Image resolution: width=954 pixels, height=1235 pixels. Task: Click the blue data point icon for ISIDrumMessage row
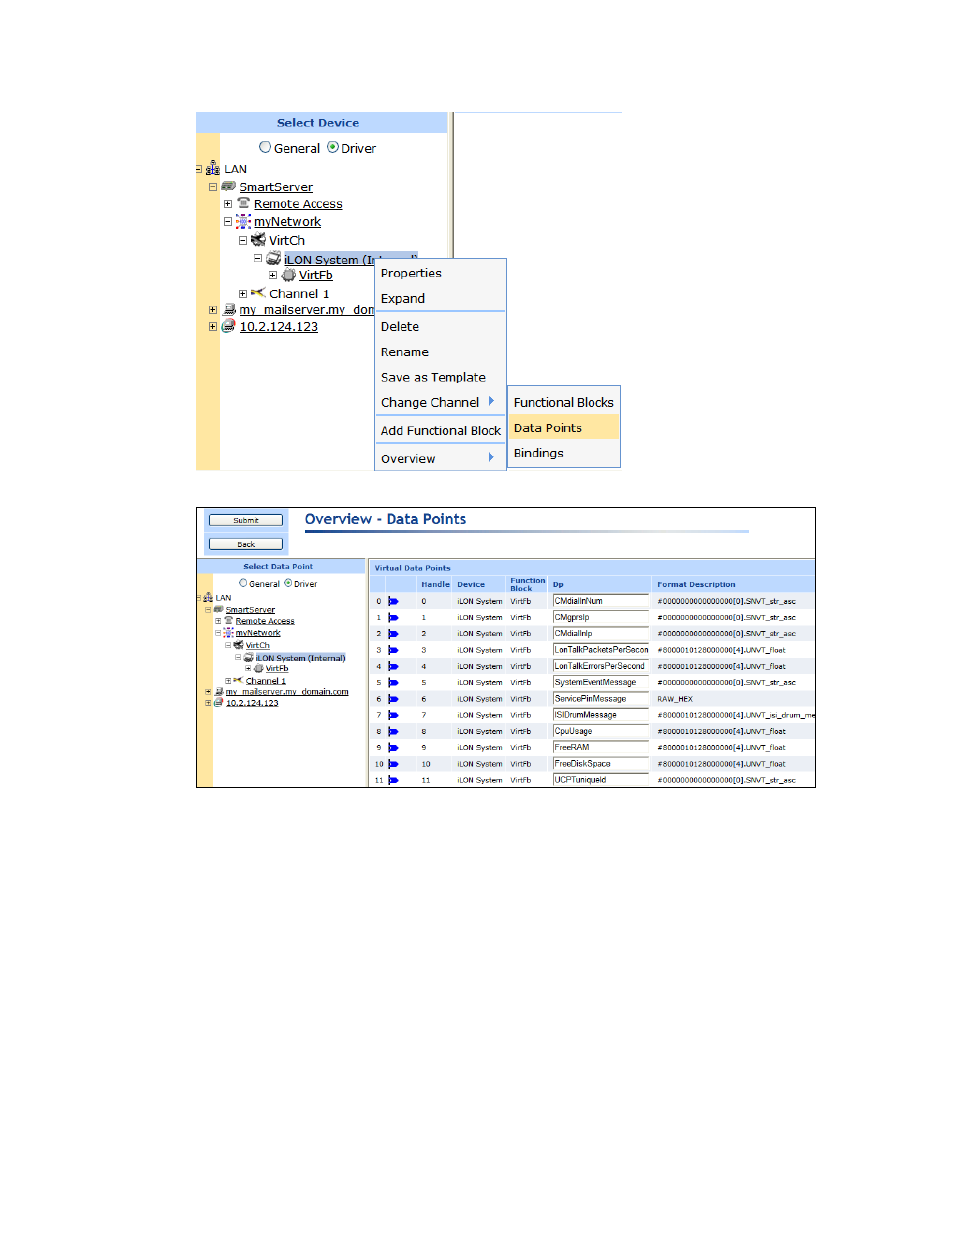pyautogui.click(x=393, y=715)
